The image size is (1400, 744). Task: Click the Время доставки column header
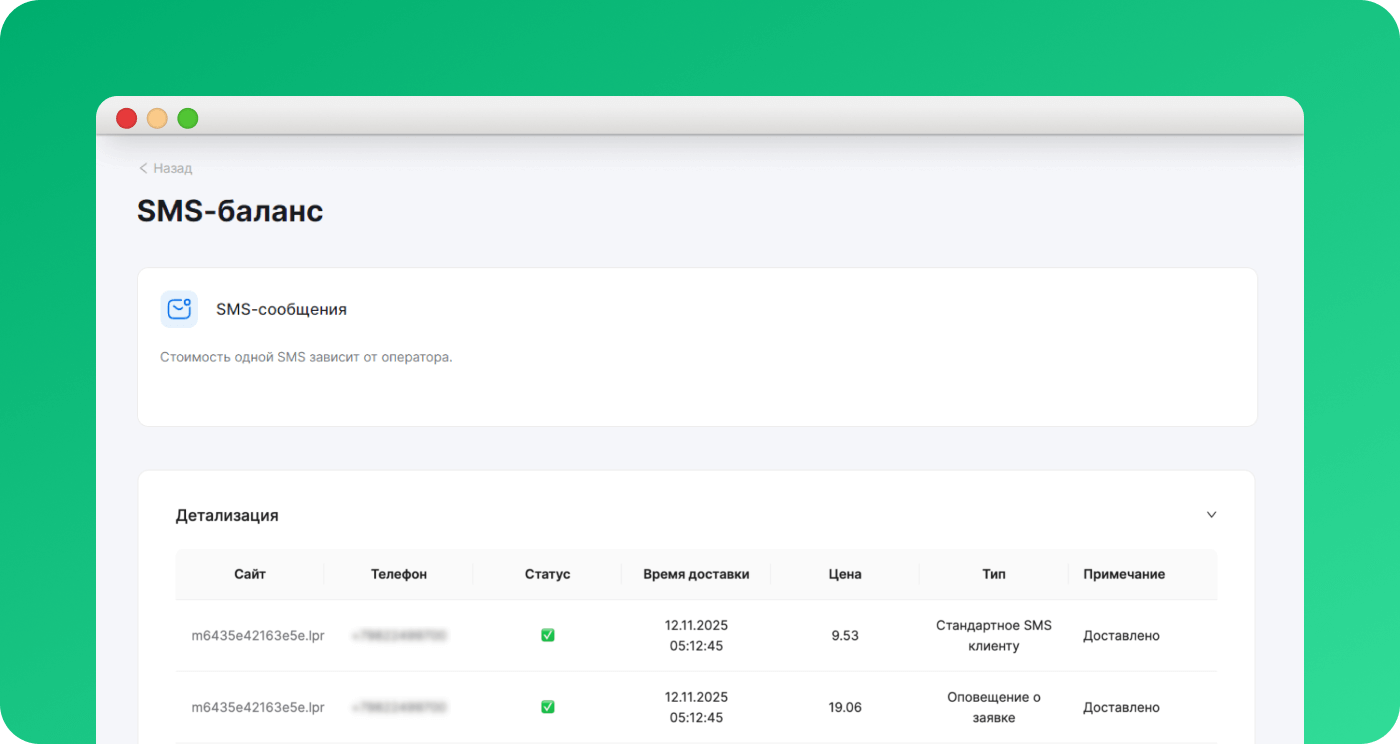(696, 574)
